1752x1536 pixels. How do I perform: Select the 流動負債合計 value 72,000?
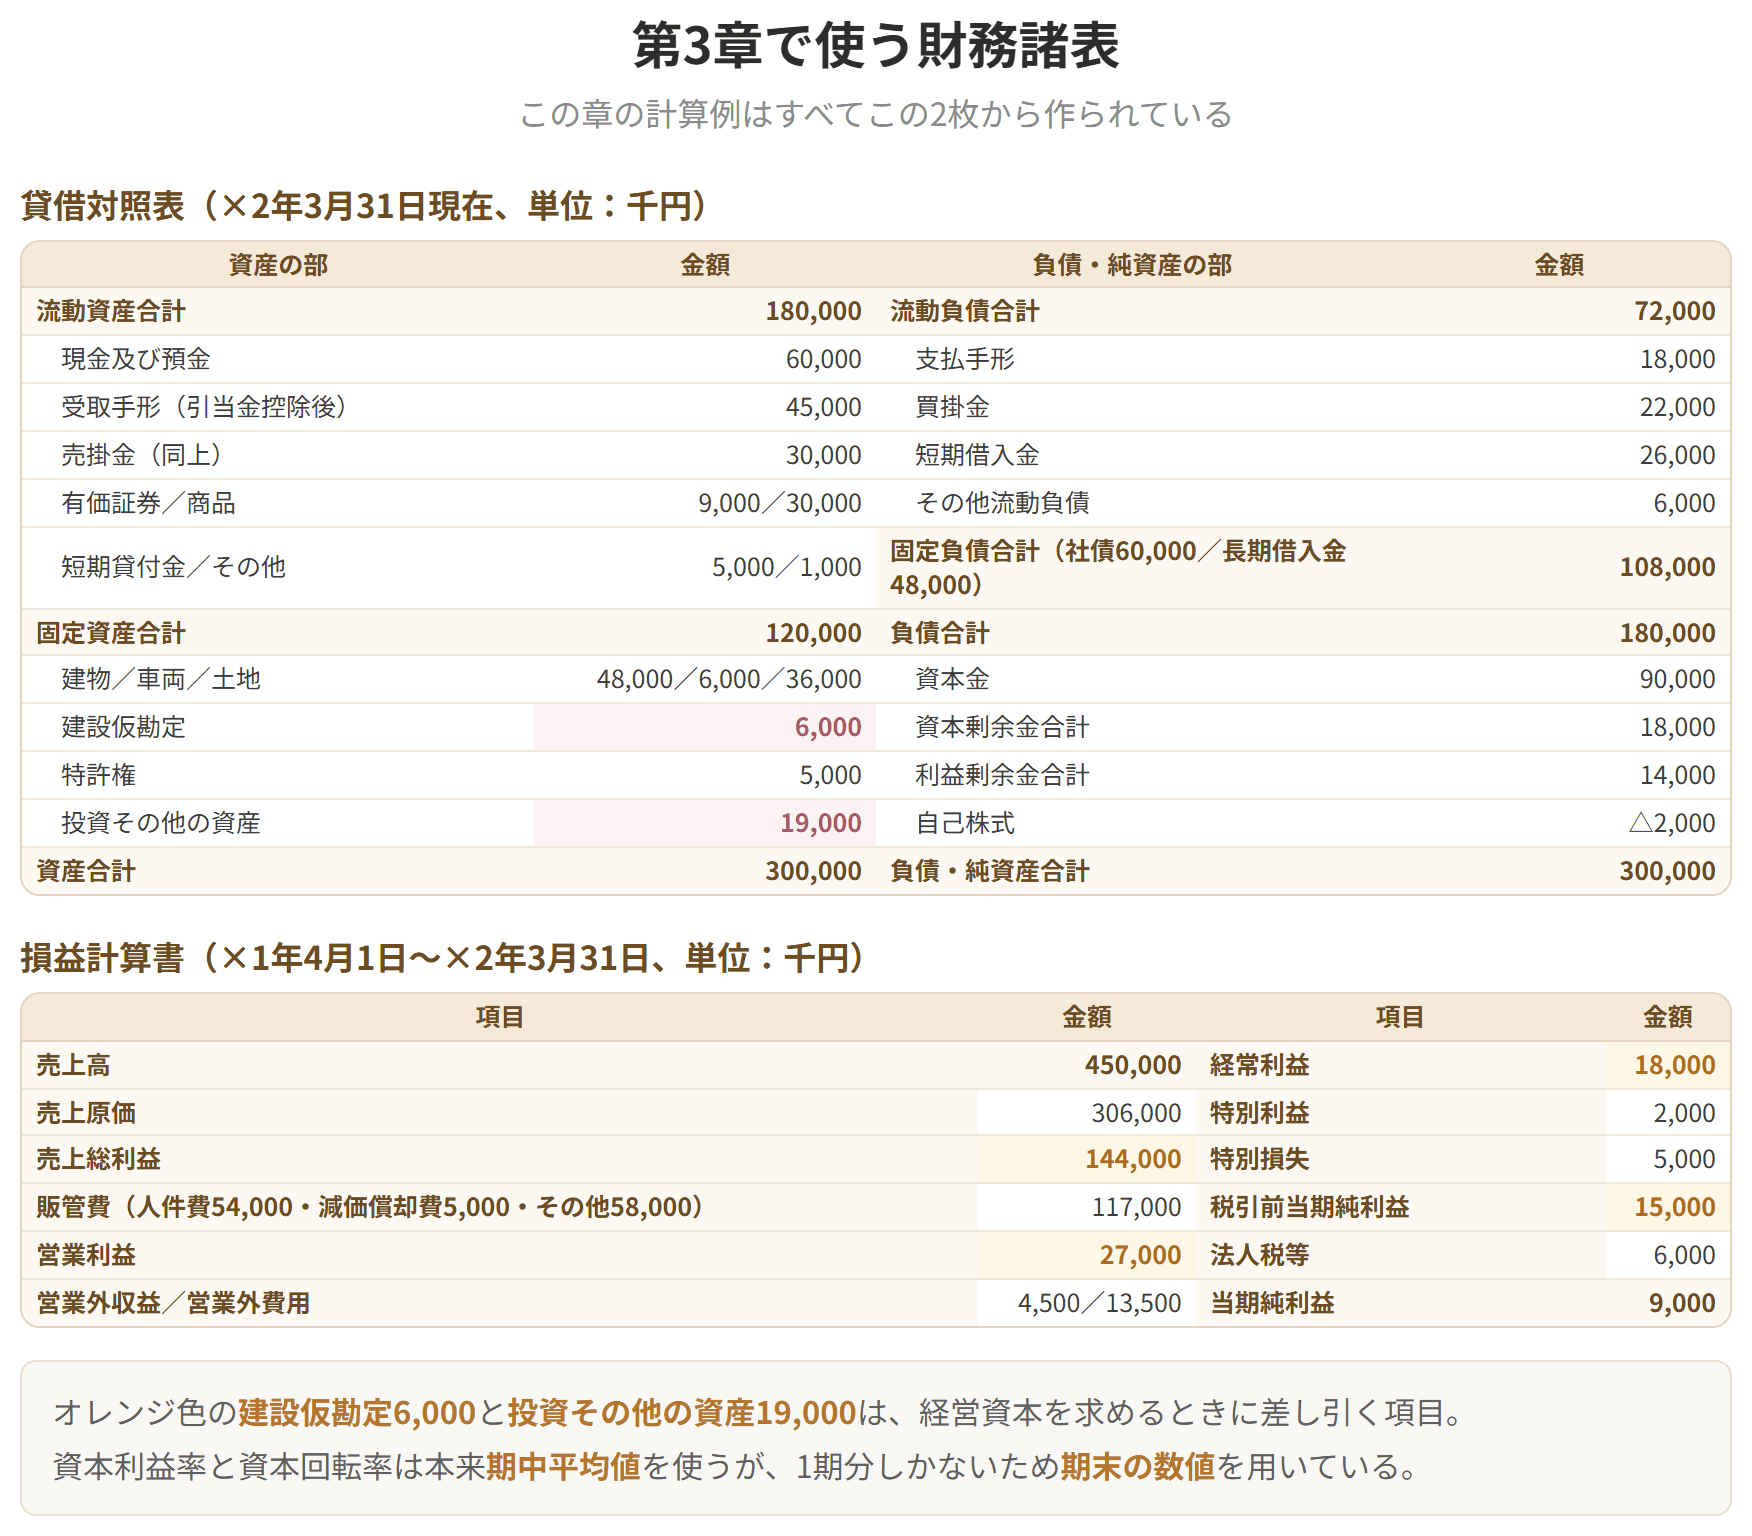[x=1675, y=311]
